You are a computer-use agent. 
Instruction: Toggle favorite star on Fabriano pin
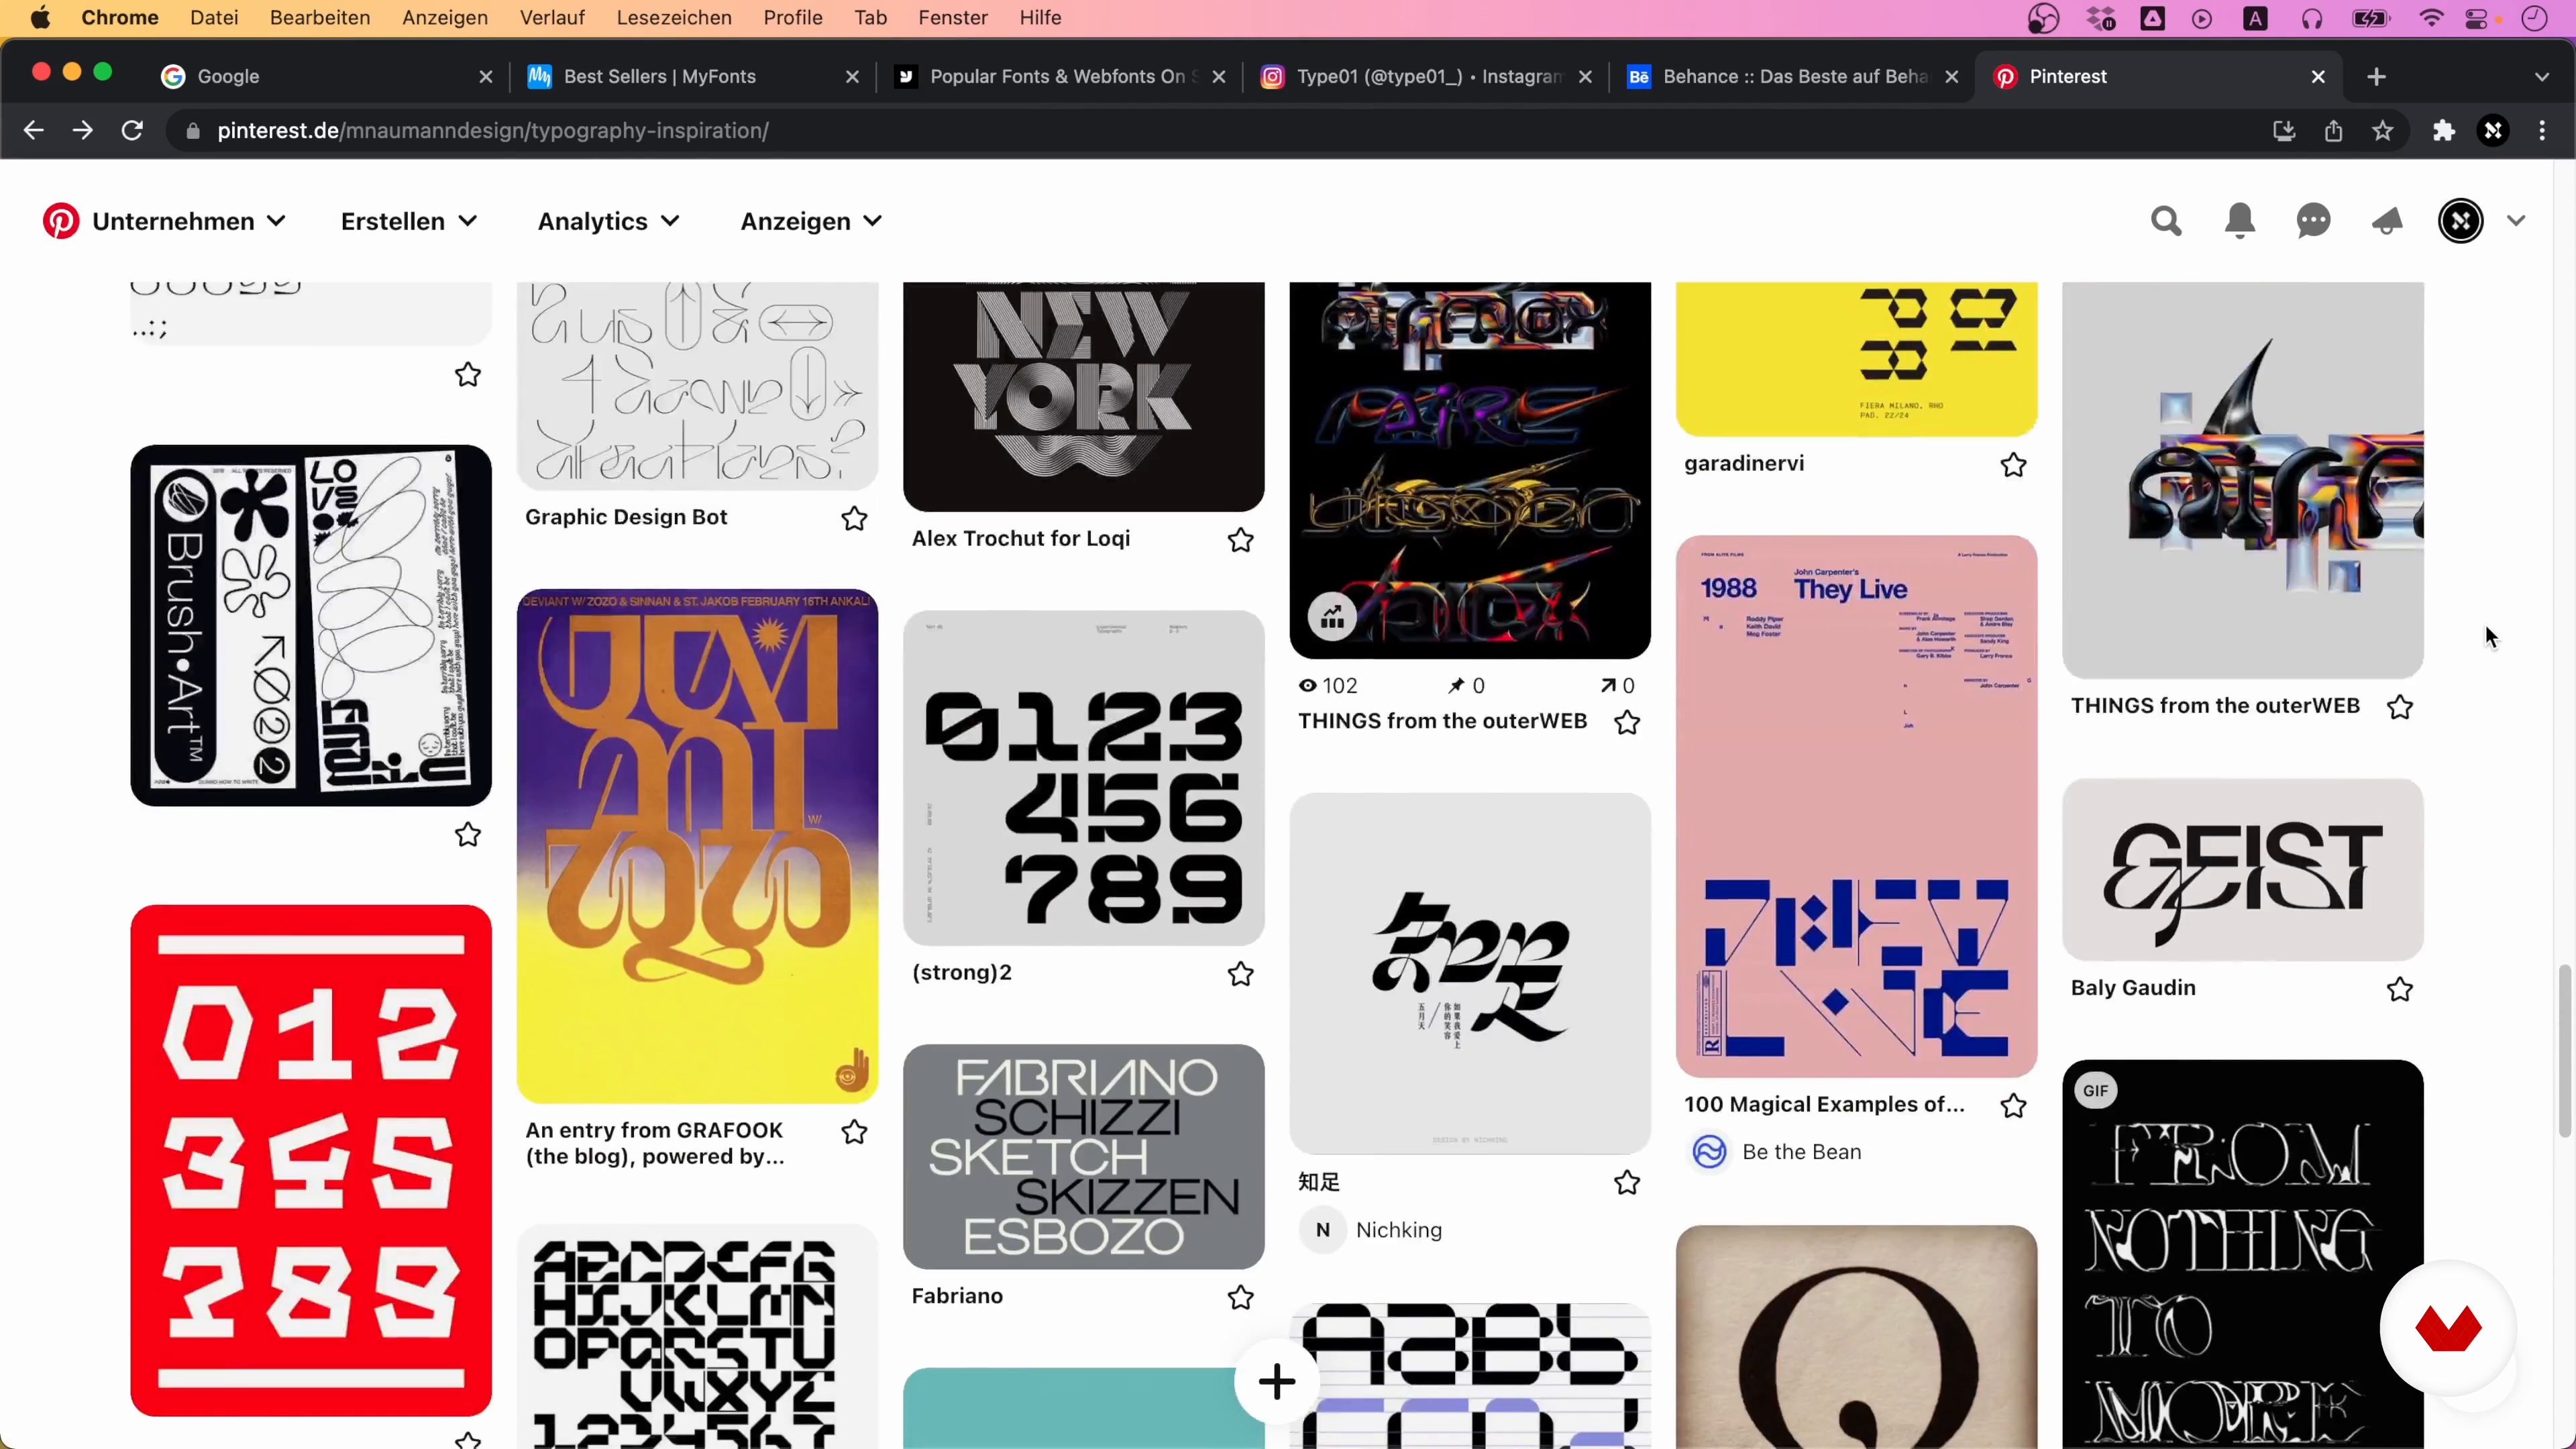(x=1240, y=1297)
